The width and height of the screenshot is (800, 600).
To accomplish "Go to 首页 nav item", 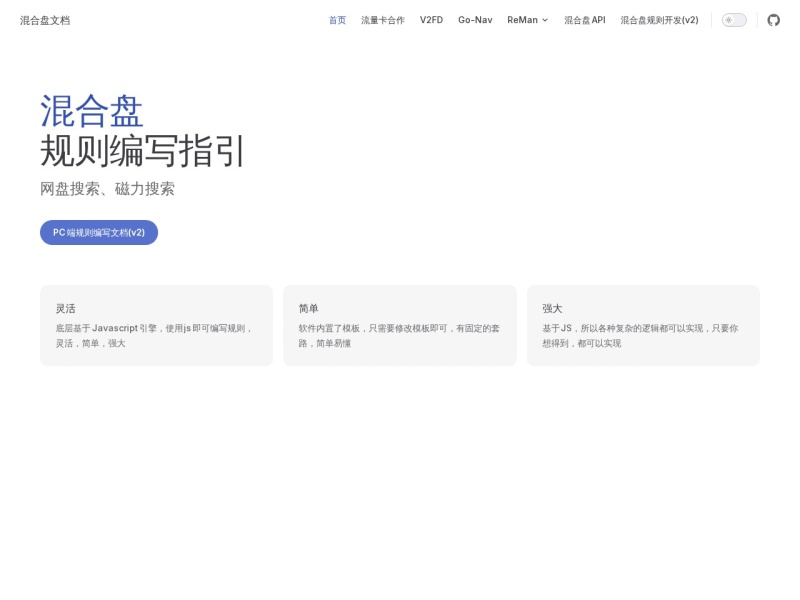I will (337, 20).
